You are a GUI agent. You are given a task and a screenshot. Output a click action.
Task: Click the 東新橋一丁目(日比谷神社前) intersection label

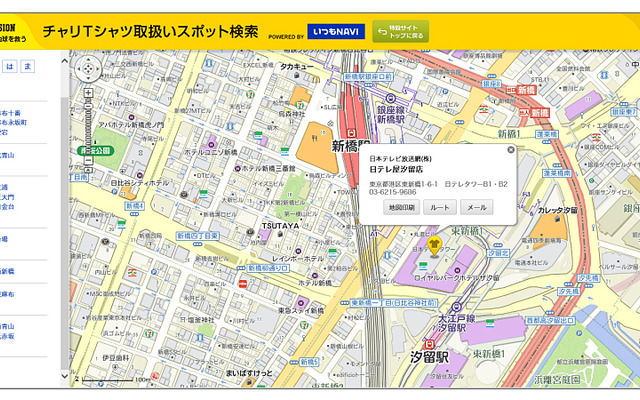point(394,303)
